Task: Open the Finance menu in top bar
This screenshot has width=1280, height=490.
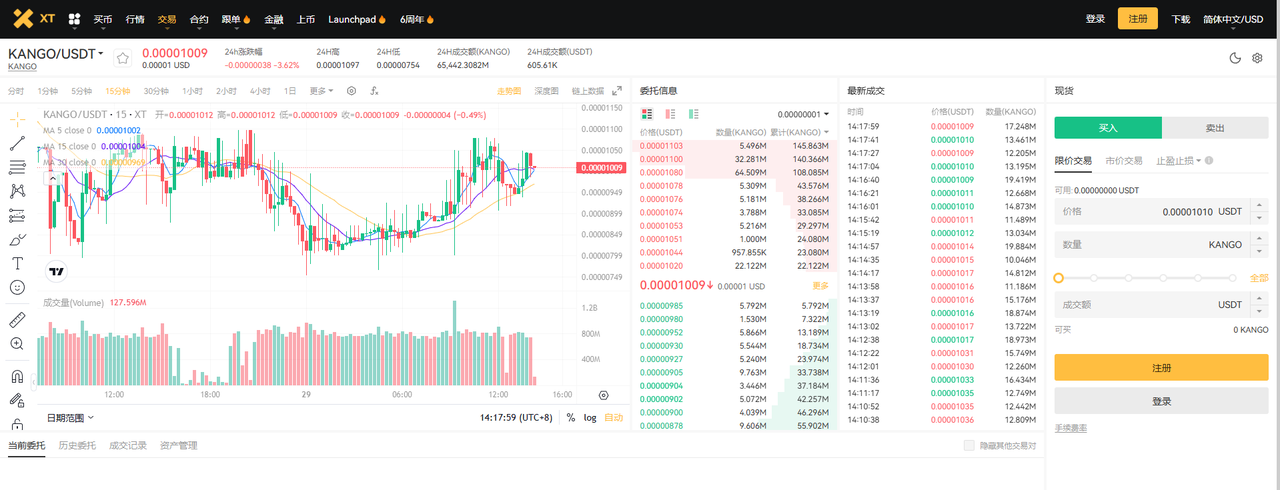Action: click(x=276, y=19)
